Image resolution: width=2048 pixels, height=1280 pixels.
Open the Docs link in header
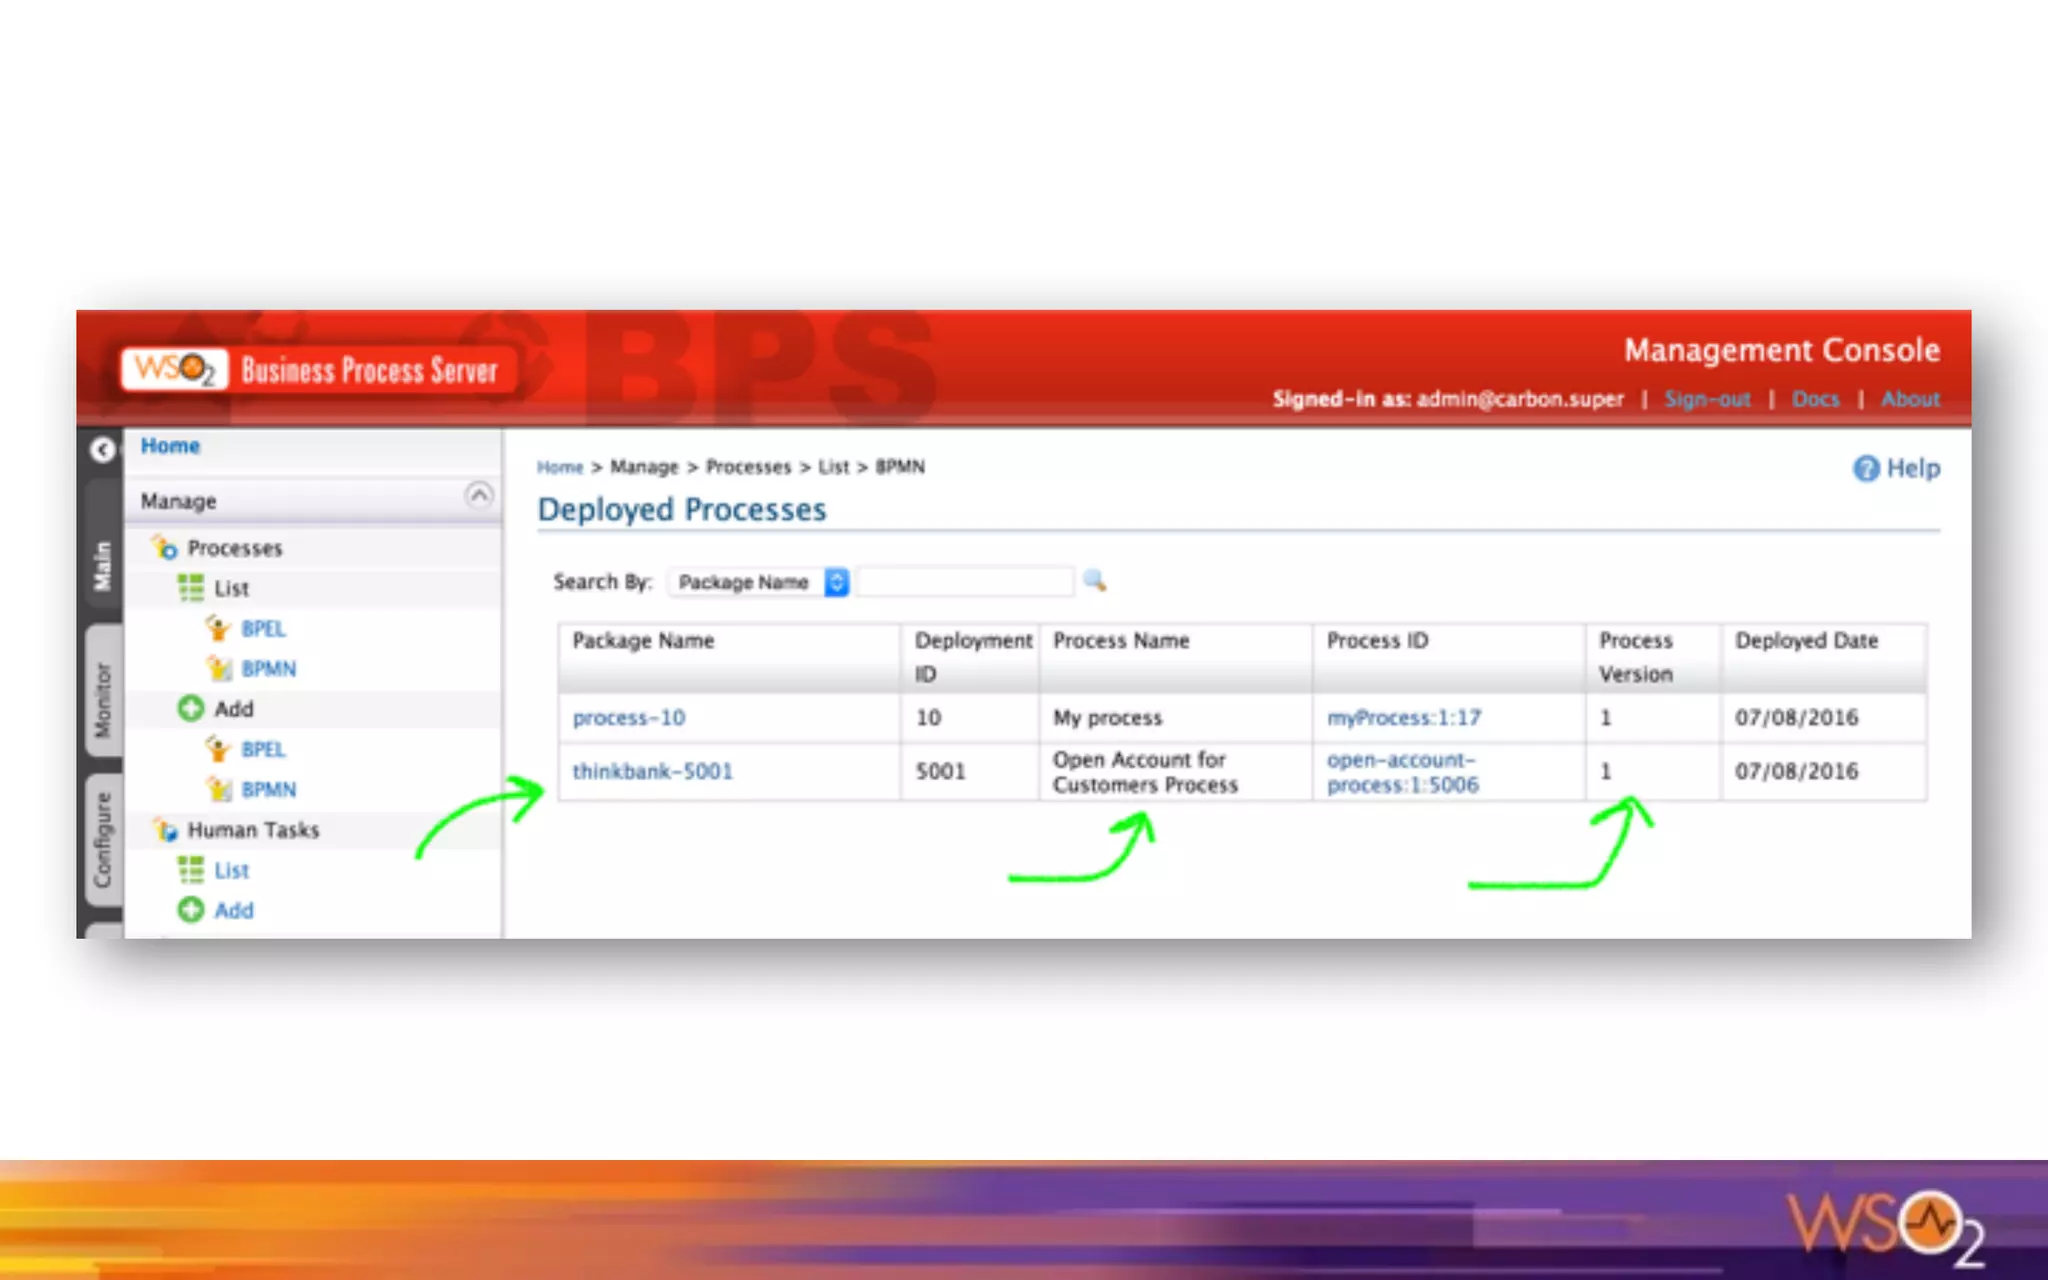click(x=1815, y=399)
